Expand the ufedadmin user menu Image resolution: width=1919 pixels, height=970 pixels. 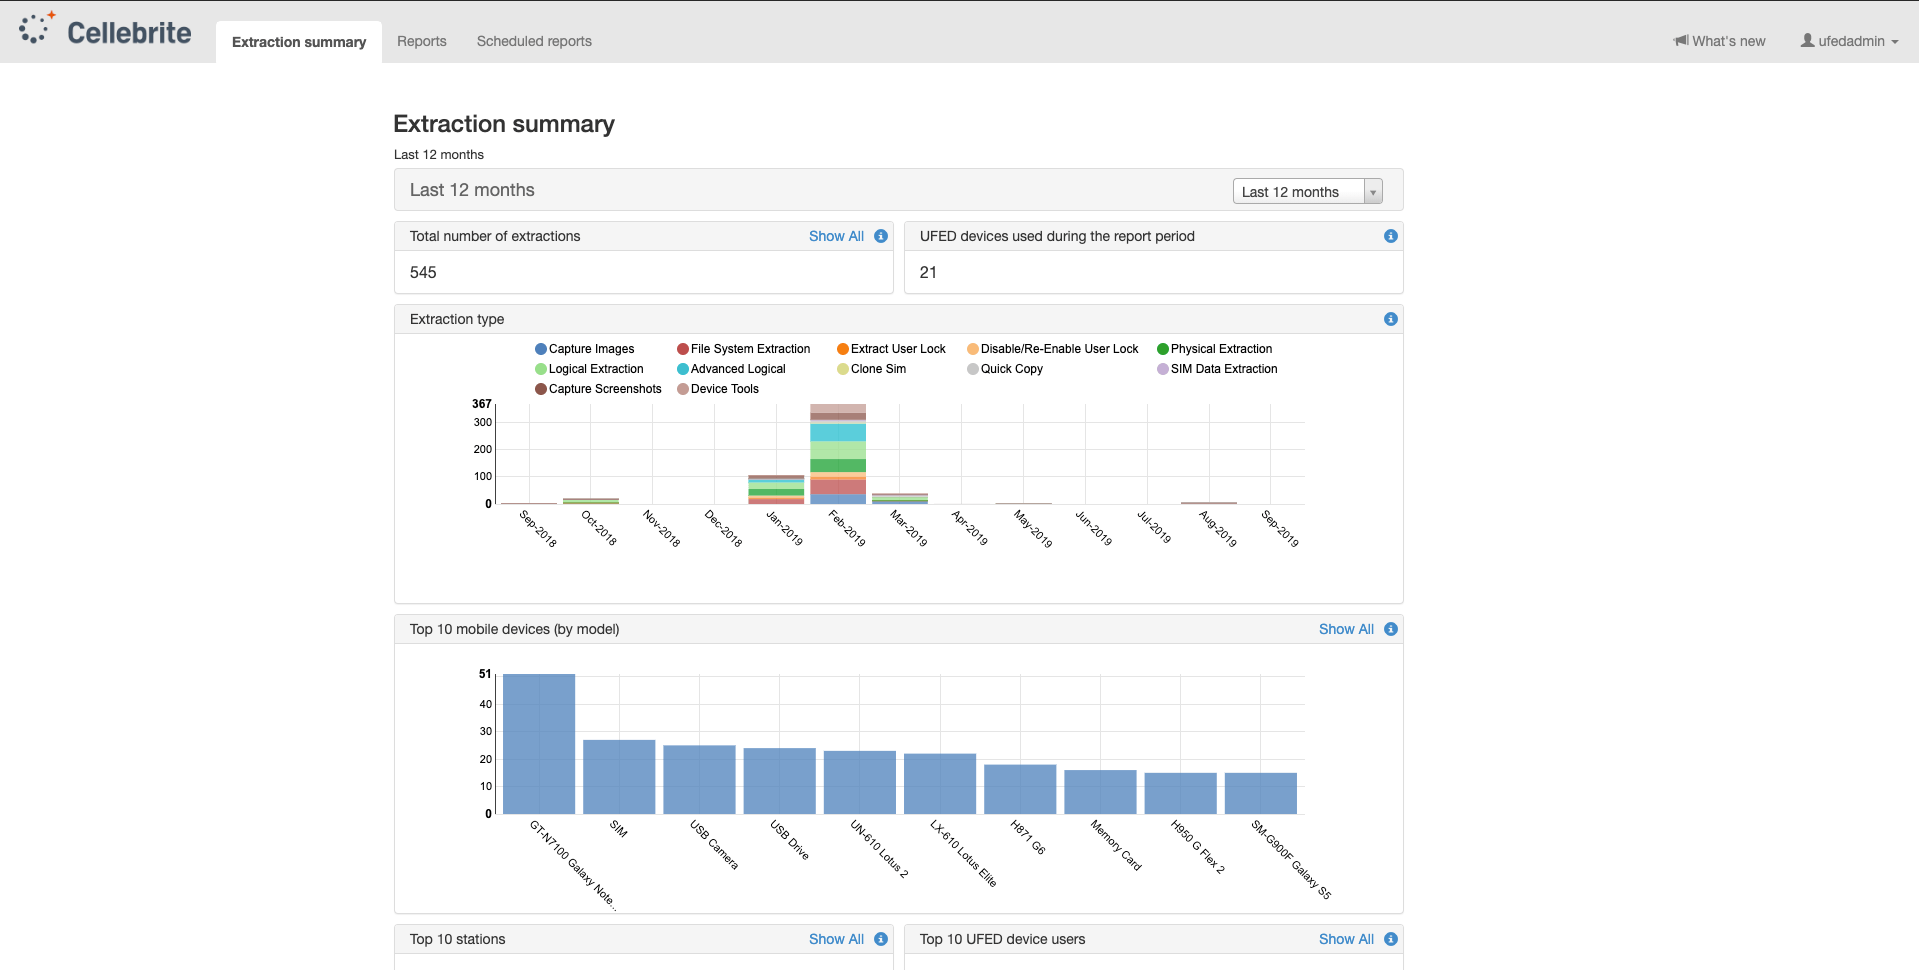pyautogui.click(x=1850, y=41)
